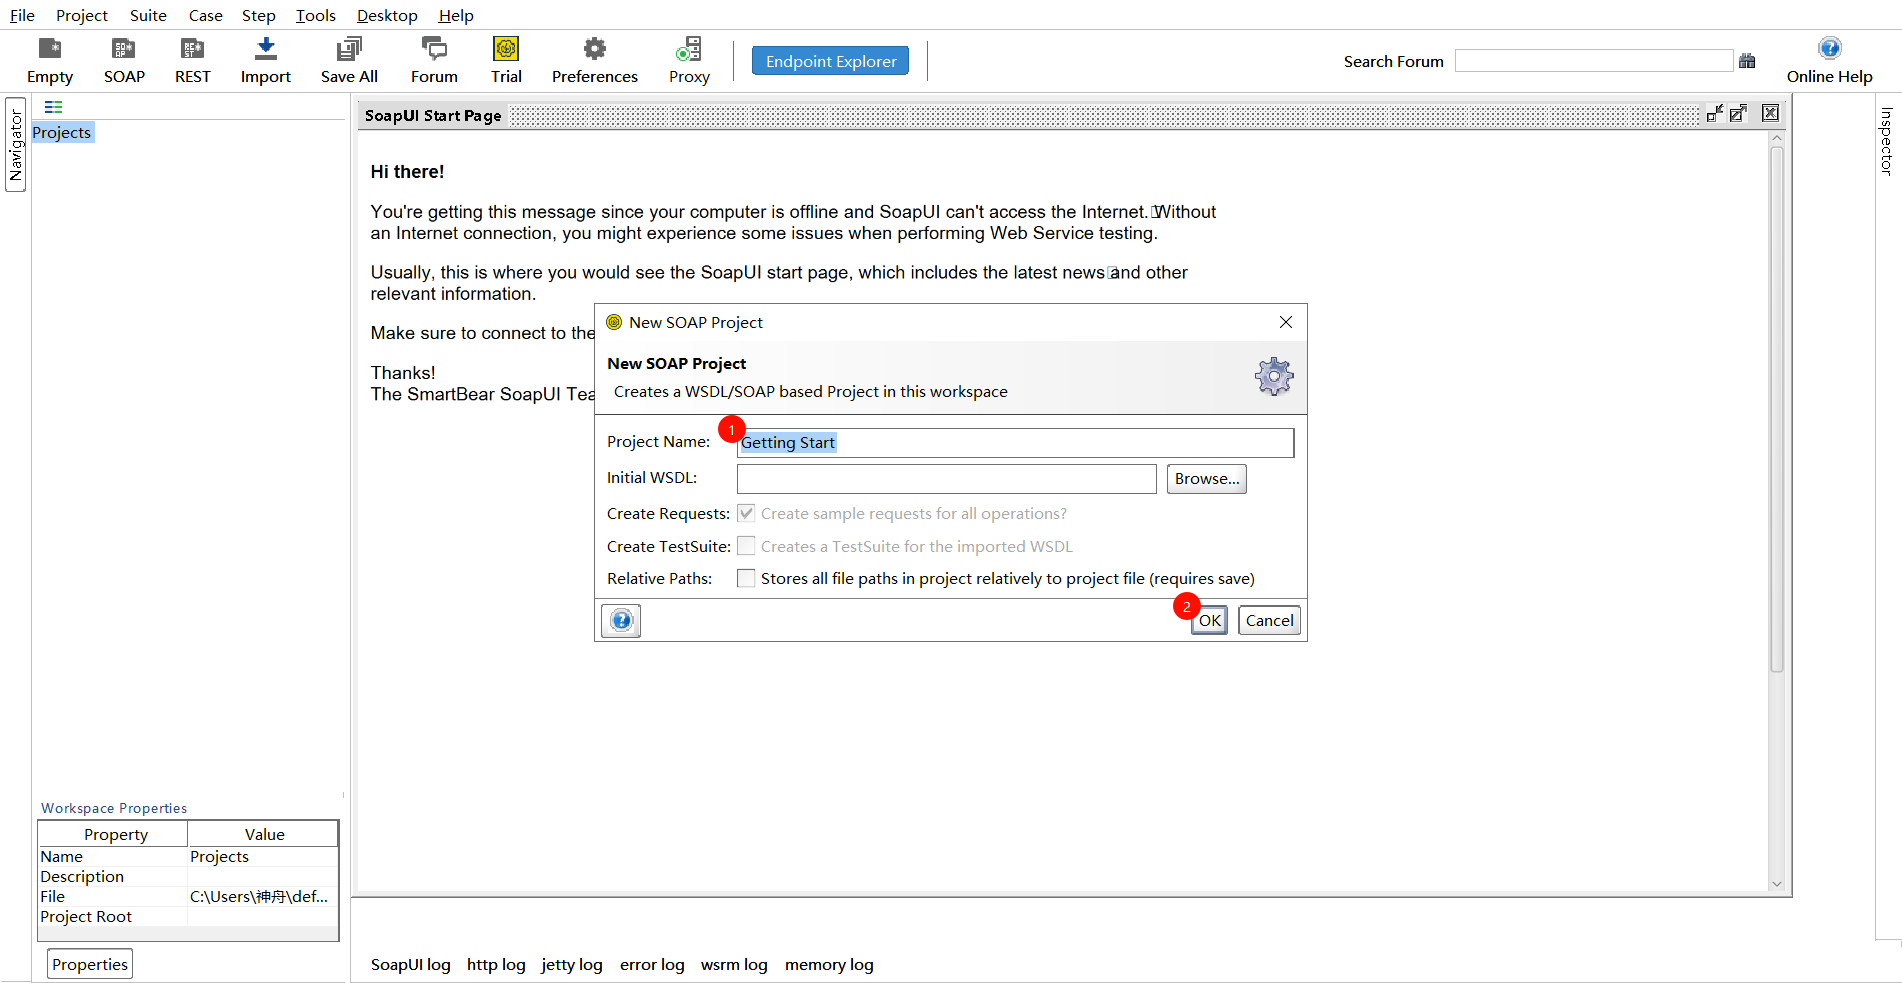Click the Project Root property row
Viewport: 1902px width, 983px height.
click(188, 917)
